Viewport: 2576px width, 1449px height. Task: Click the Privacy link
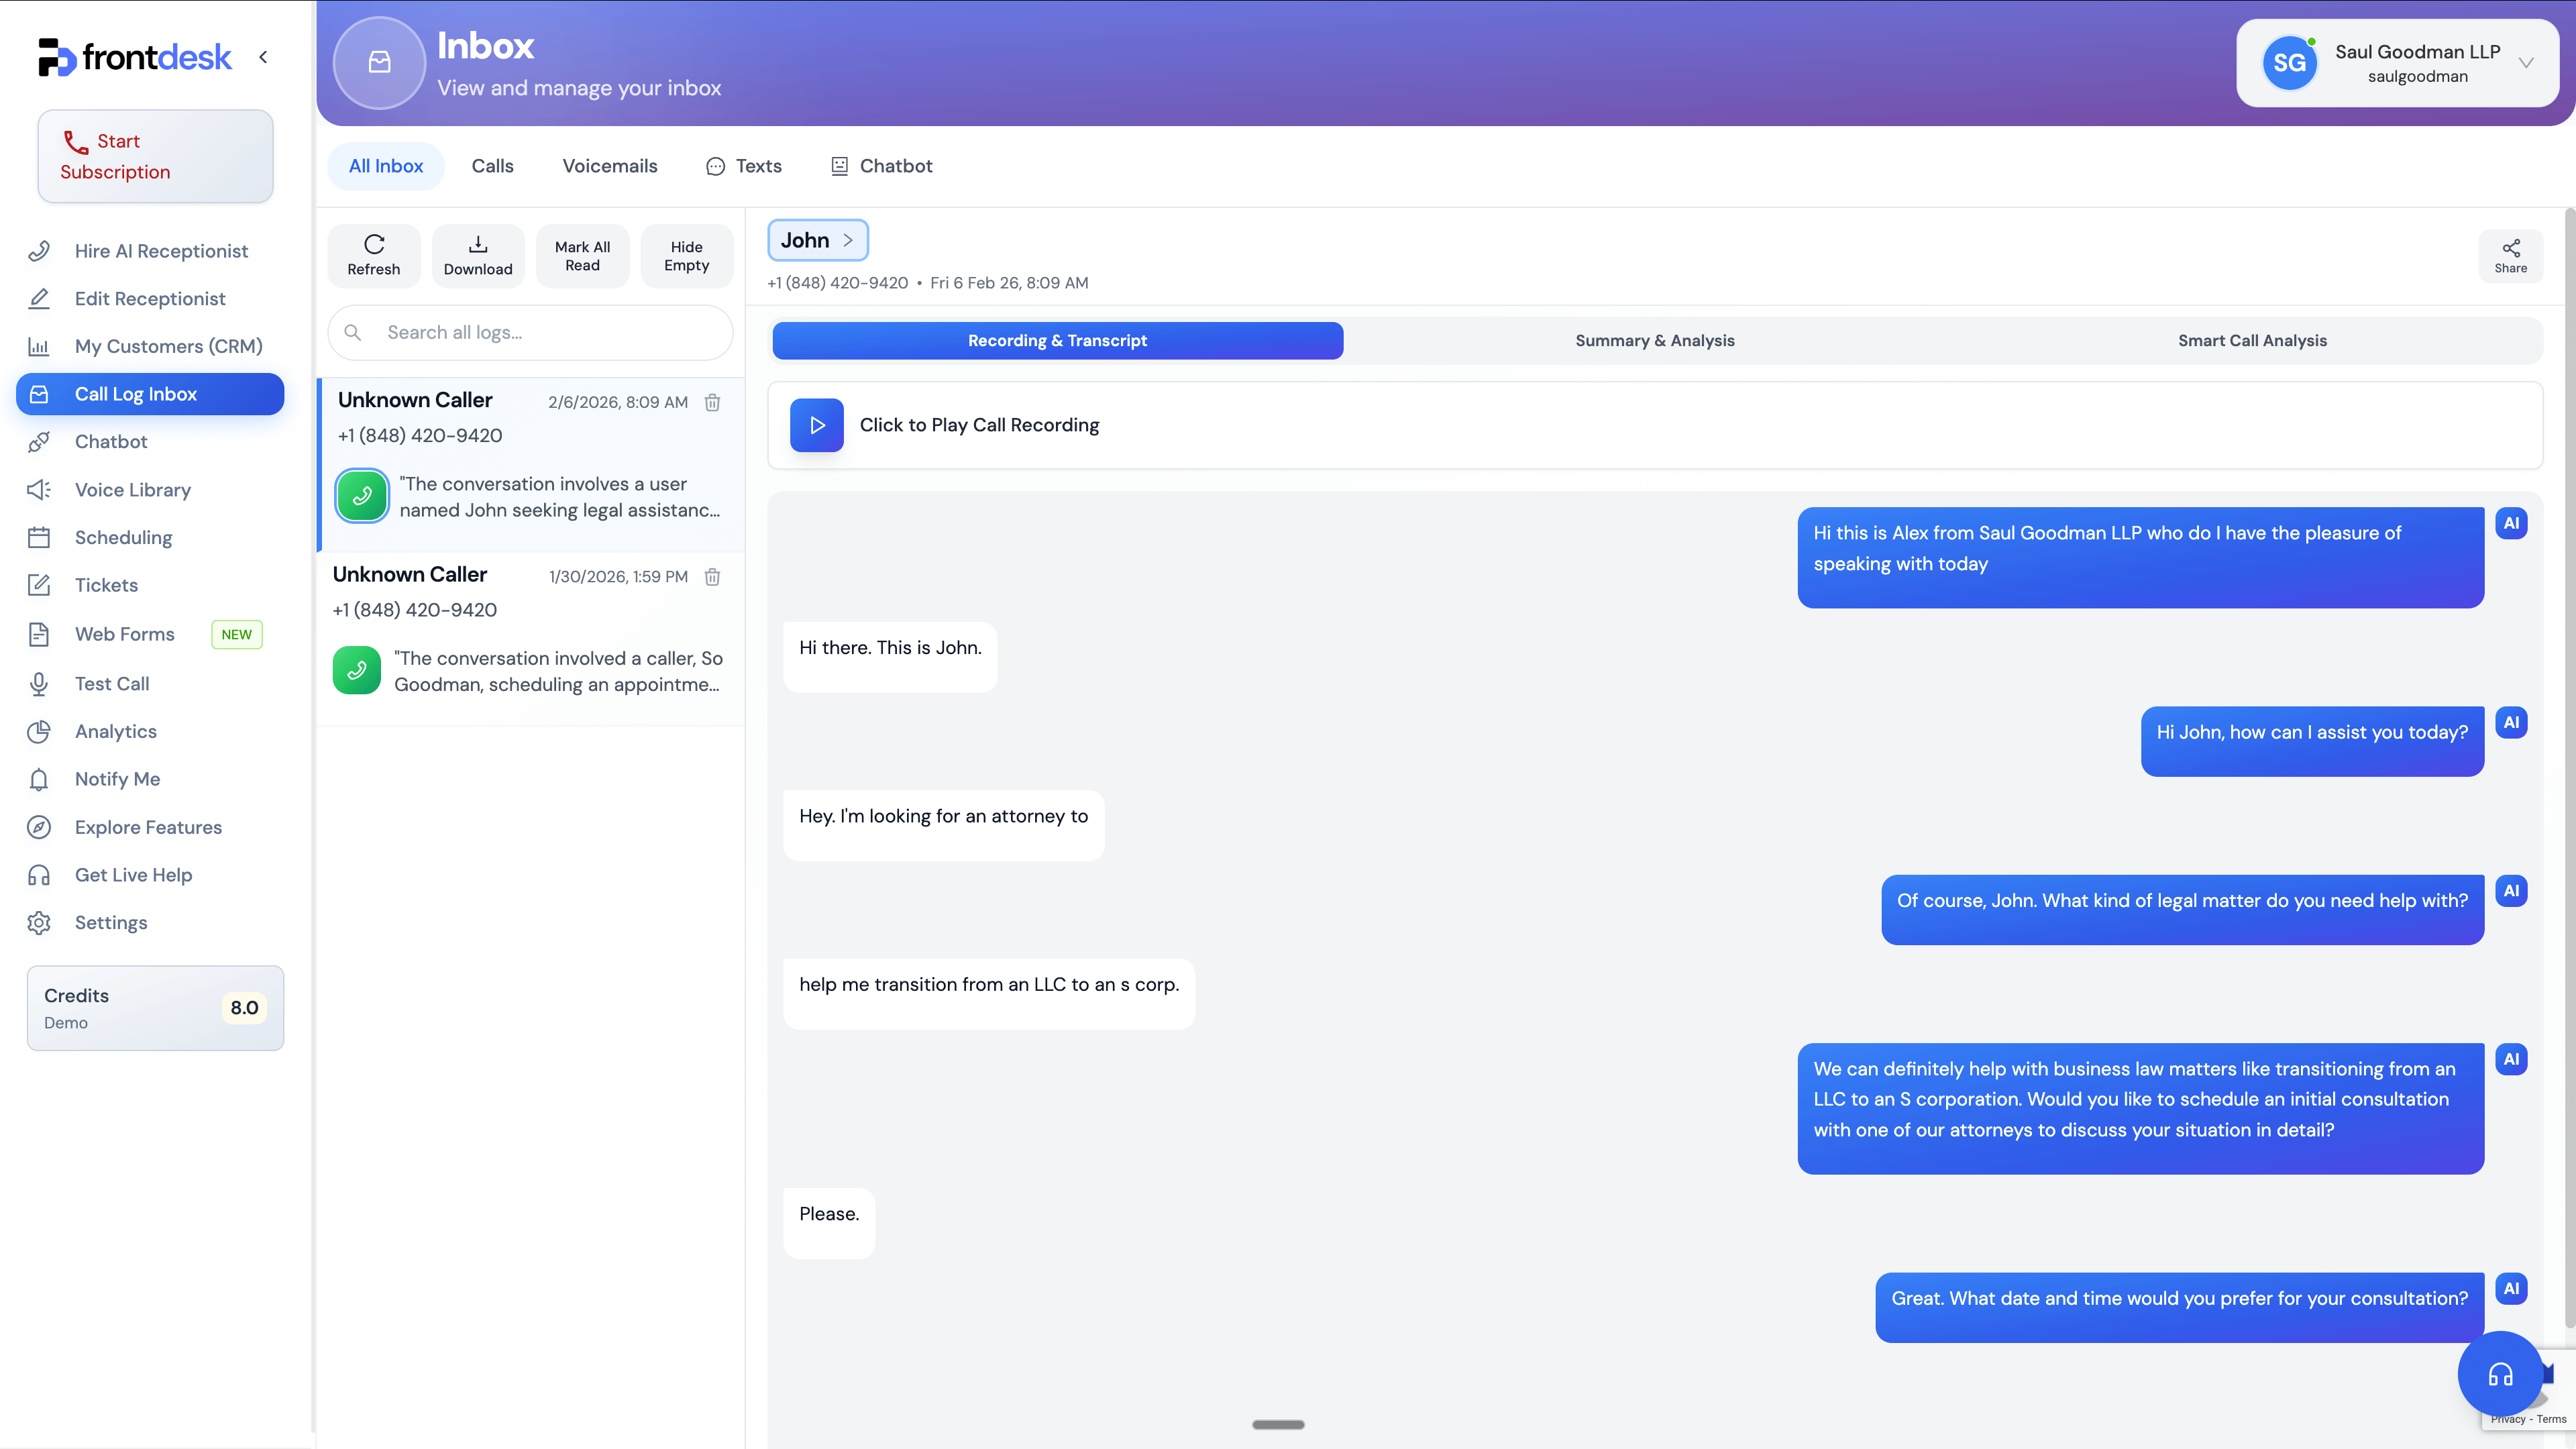pyautogui.click(x=2508, y=1419)
